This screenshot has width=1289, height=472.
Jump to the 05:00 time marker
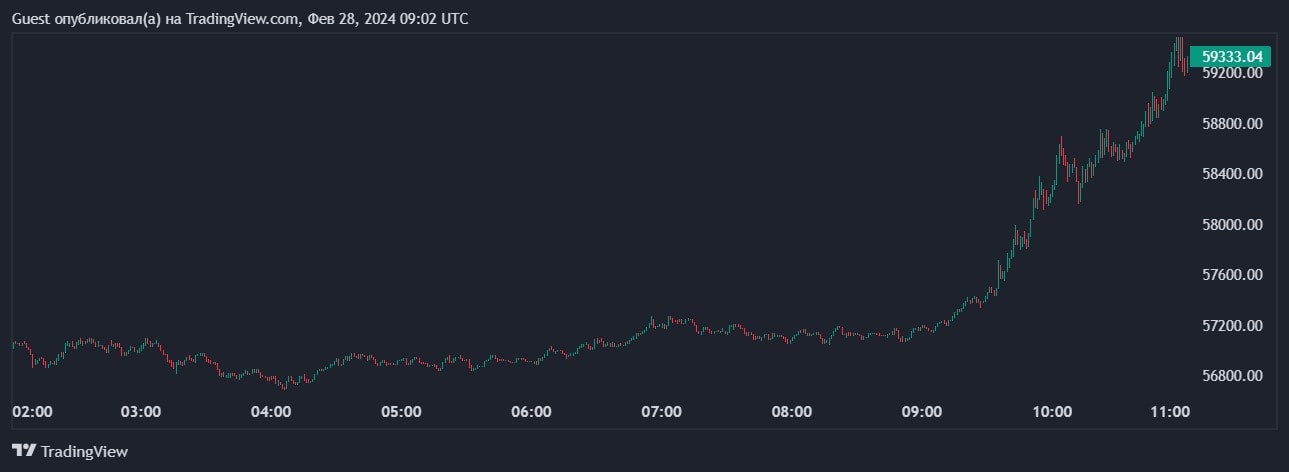(x=401, y=411)
